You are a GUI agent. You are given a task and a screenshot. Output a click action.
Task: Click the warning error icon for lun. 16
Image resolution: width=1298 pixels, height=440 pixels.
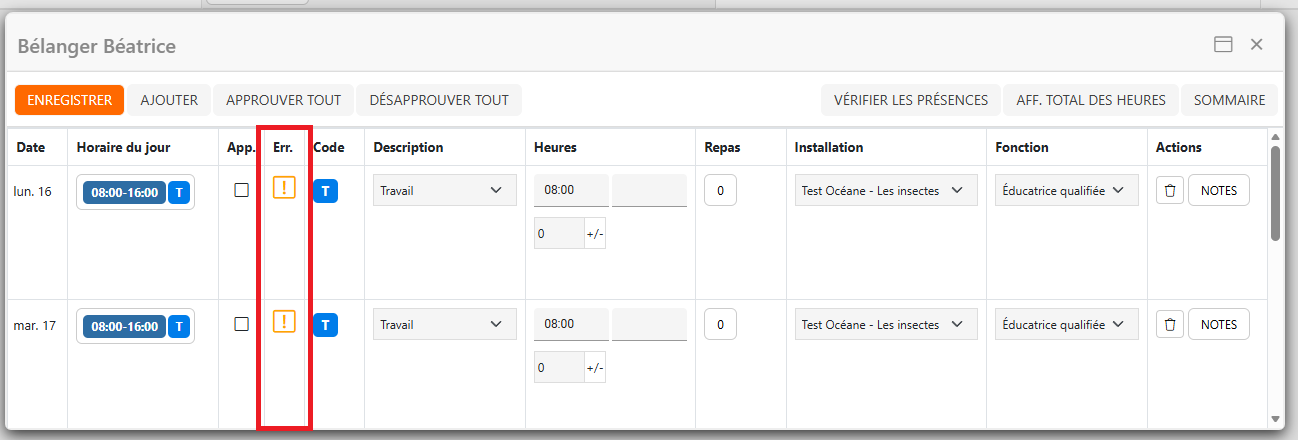coord(284,188)
